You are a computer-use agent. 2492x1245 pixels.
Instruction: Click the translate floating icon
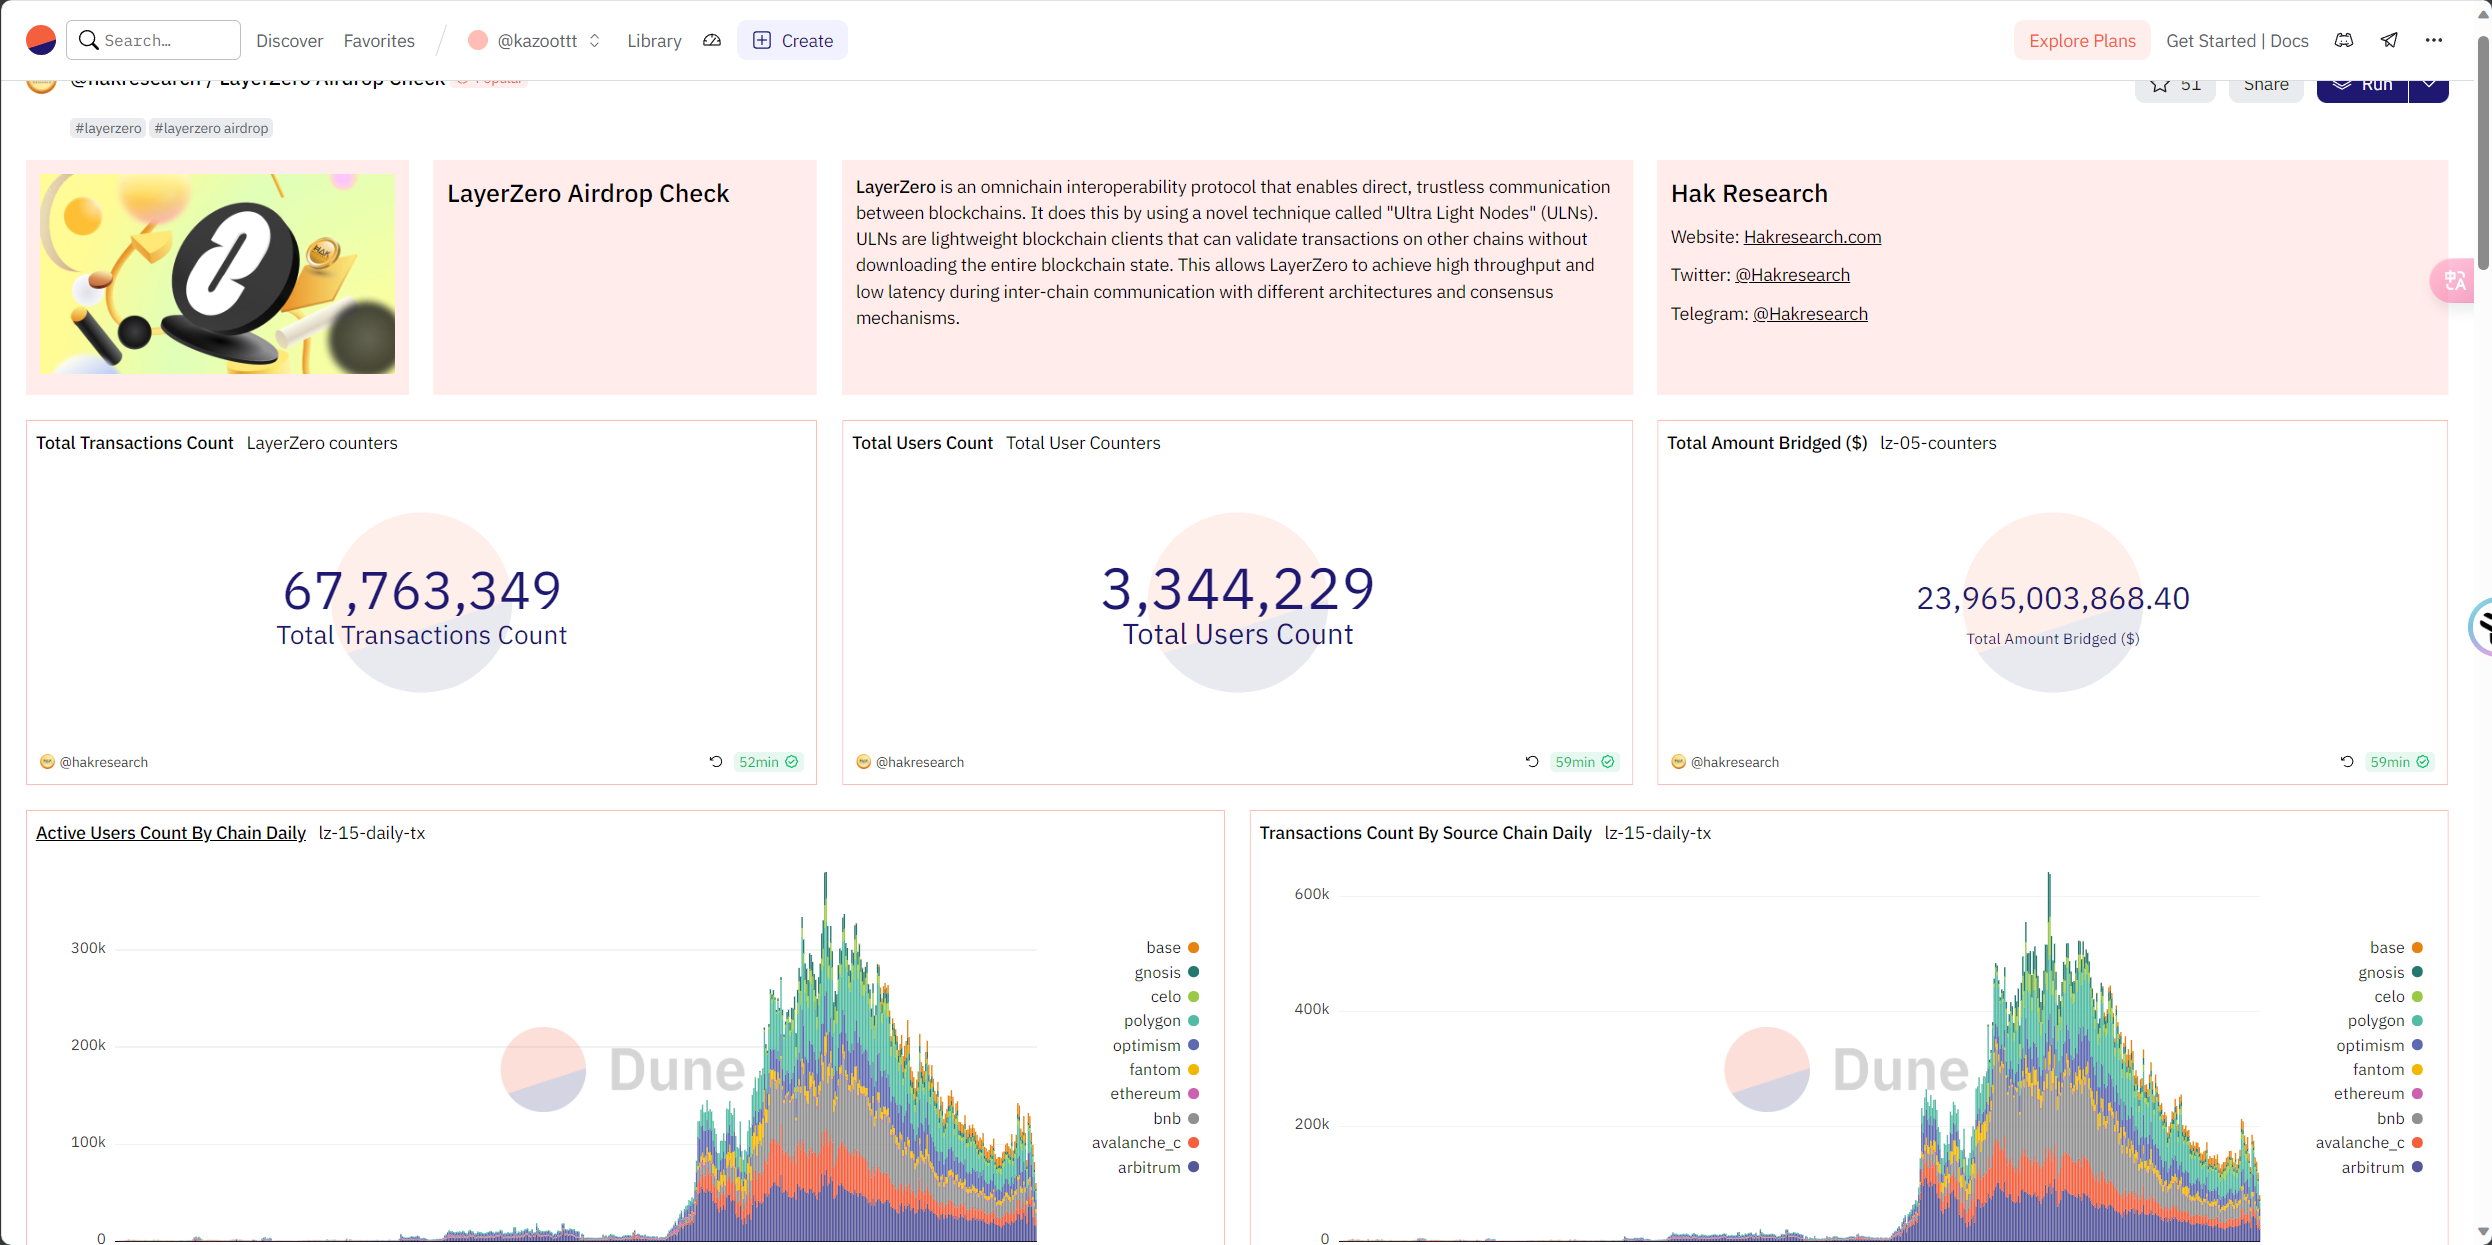(x=2453, y=281)
